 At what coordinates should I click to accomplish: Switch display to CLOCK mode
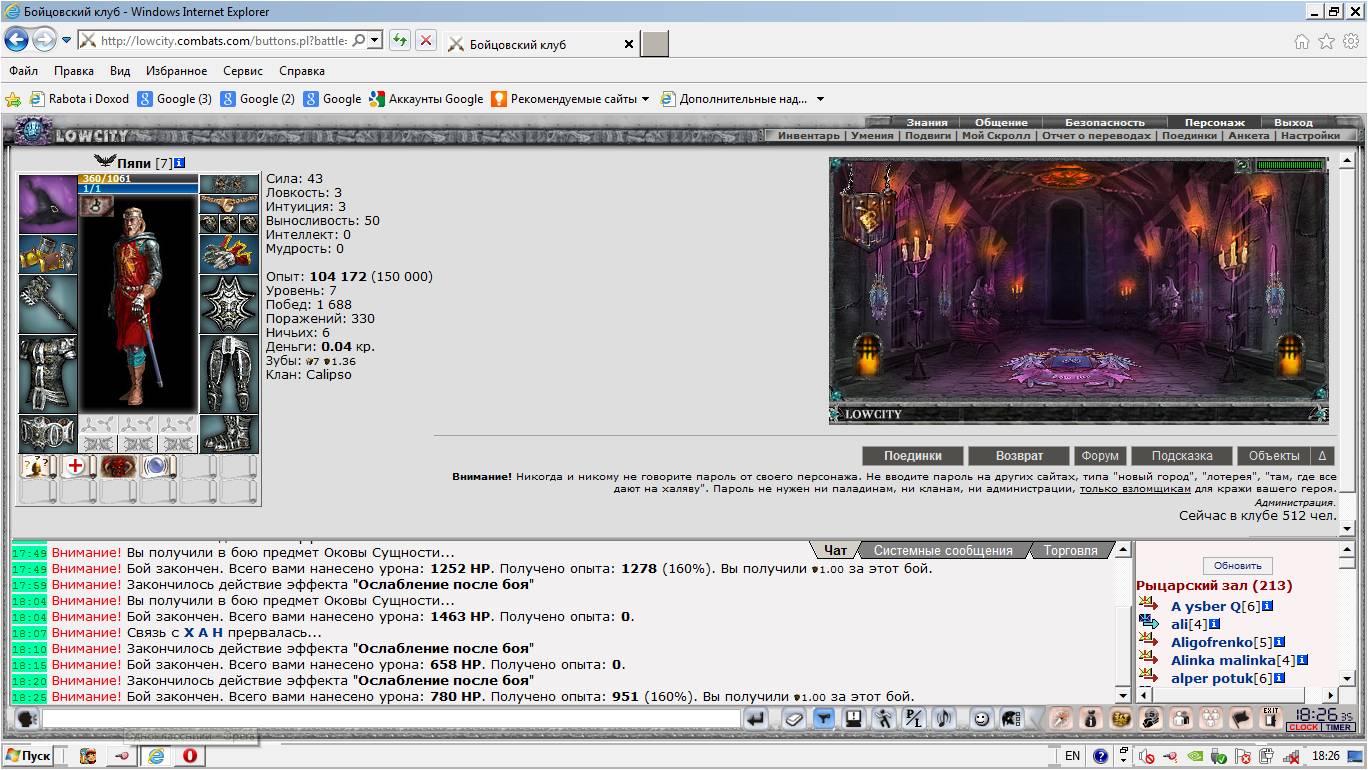[x=1303, y=727]
